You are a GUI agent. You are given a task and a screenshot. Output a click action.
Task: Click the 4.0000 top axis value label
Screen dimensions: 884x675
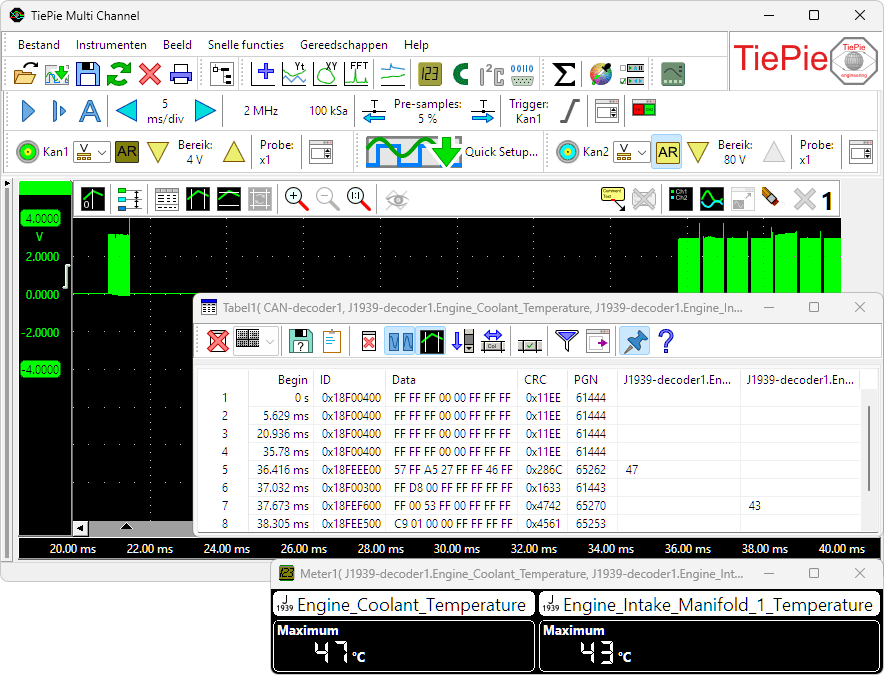coord(41,218)
